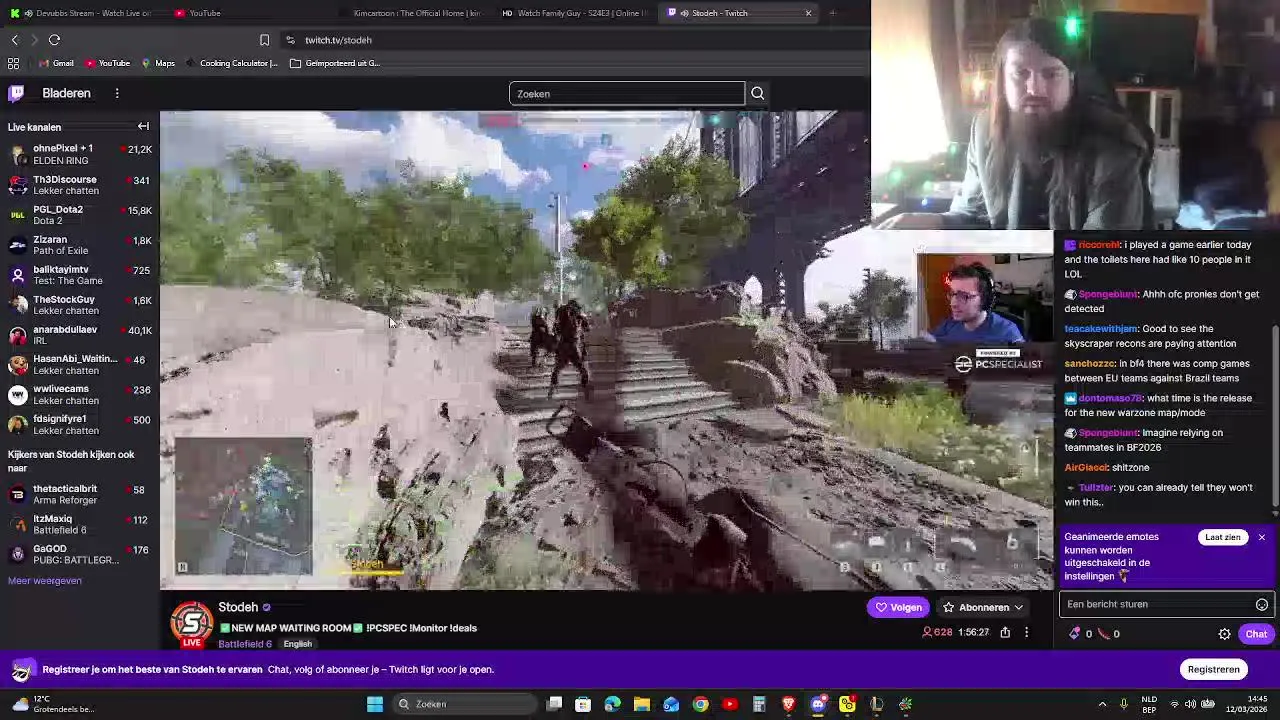Screen dimensions: 1280x720
Task: Open Brave browser from the taskbar
Action: [x=788, y=704]
